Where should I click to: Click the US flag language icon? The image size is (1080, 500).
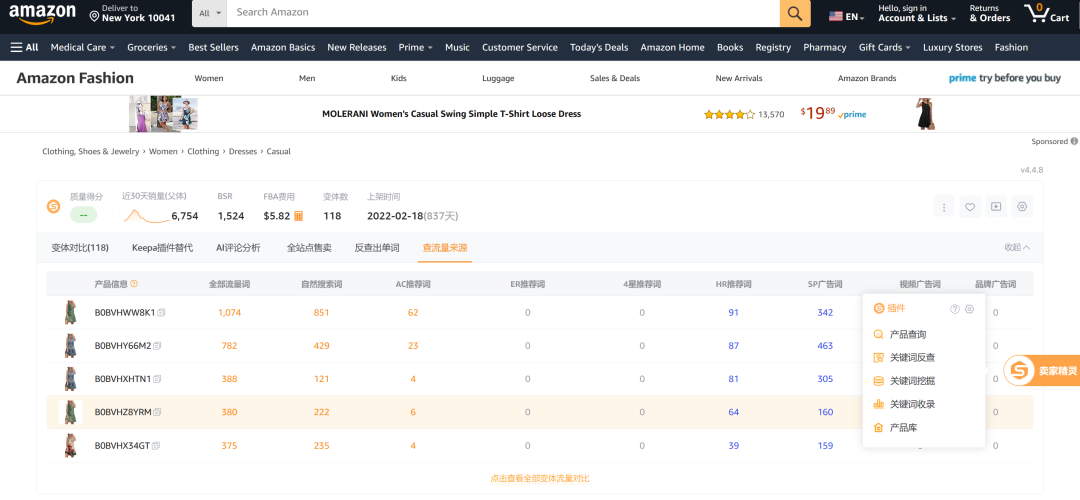tap(835, 17)
